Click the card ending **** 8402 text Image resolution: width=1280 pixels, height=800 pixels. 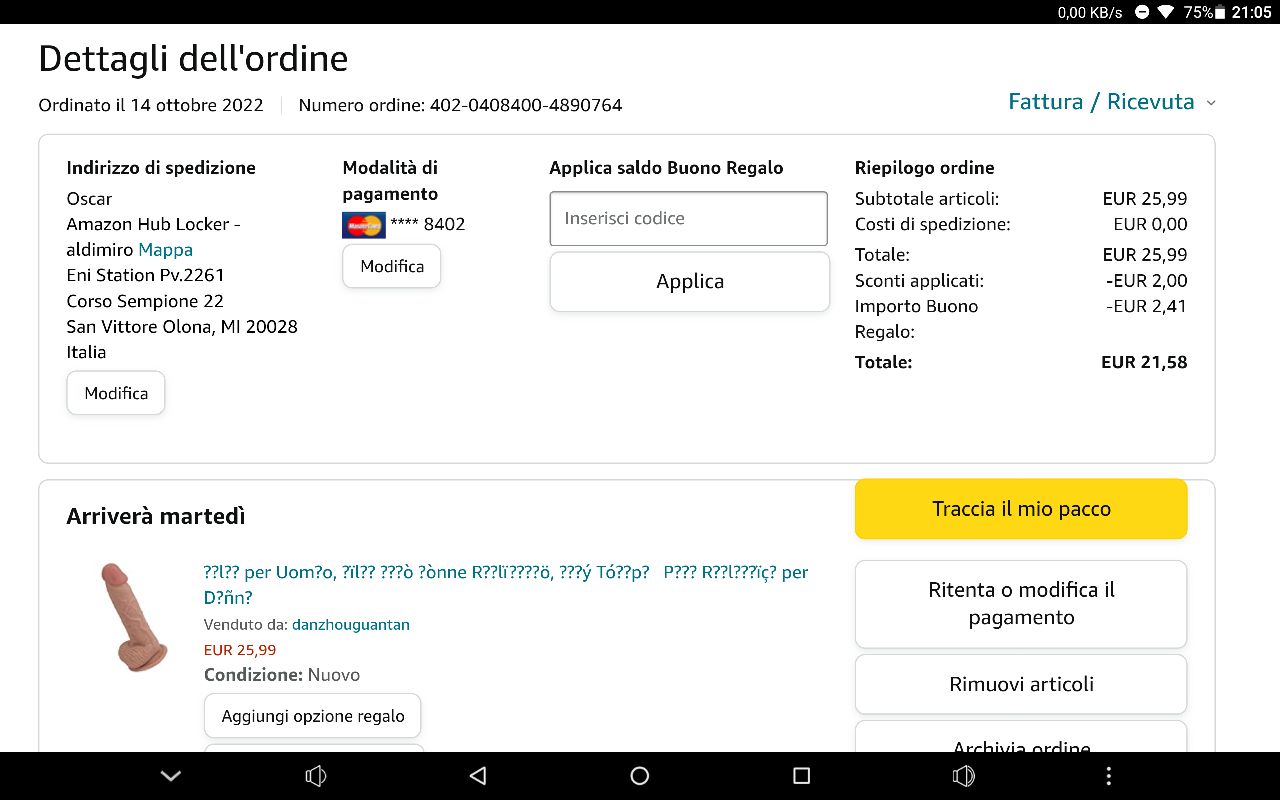428,224
